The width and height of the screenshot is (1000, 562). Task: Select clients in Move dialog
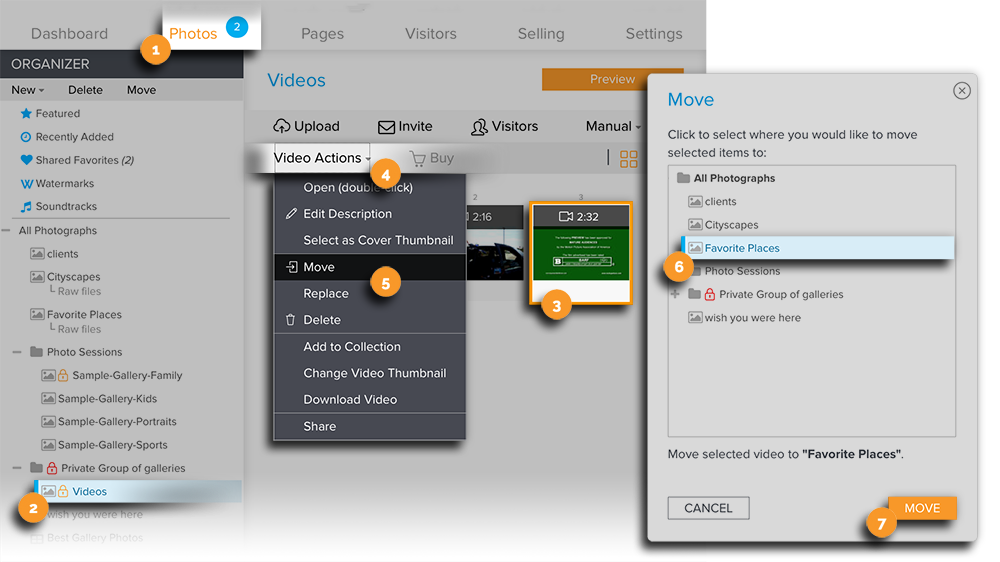tap(712, 202)
